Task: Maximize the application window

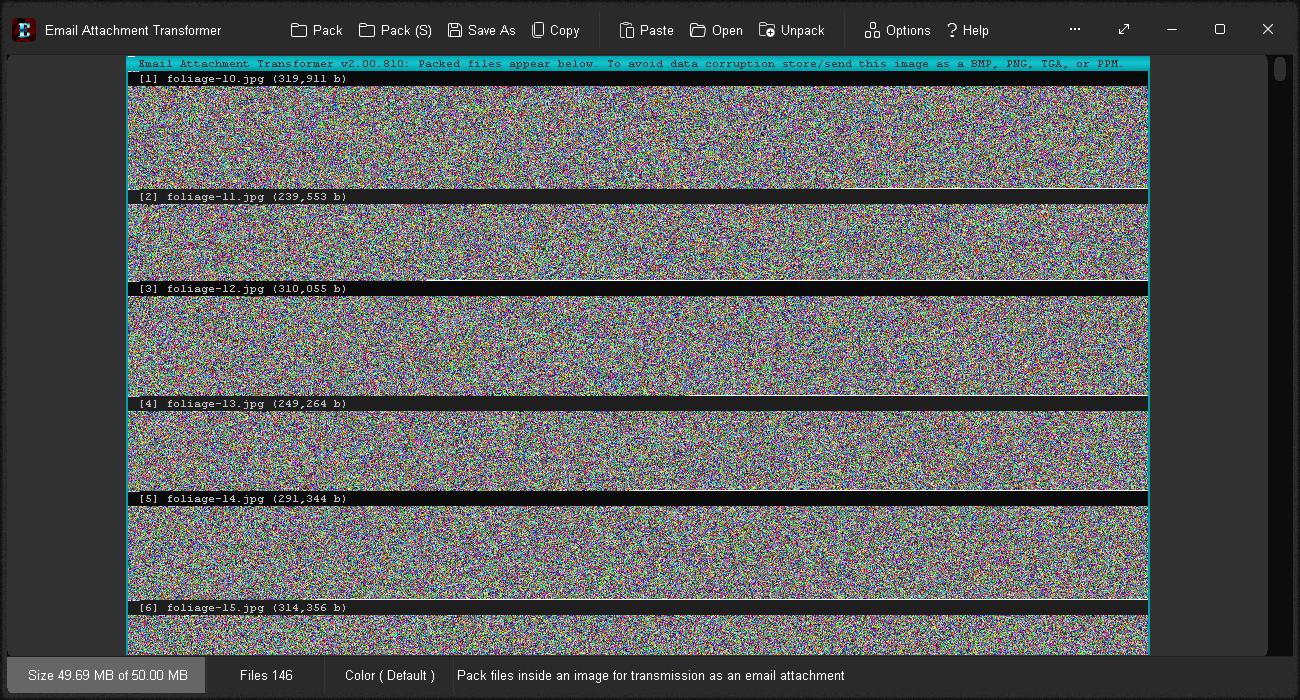Action: pyautogui.click(x=1219, y=29)
